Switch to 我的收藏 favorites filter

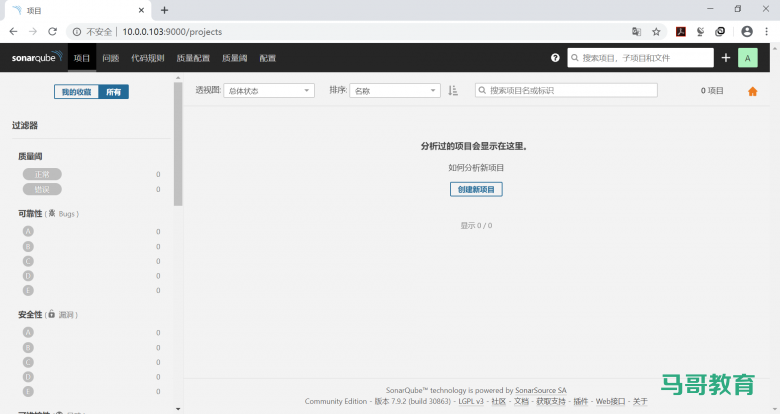[x=76, y=92]
